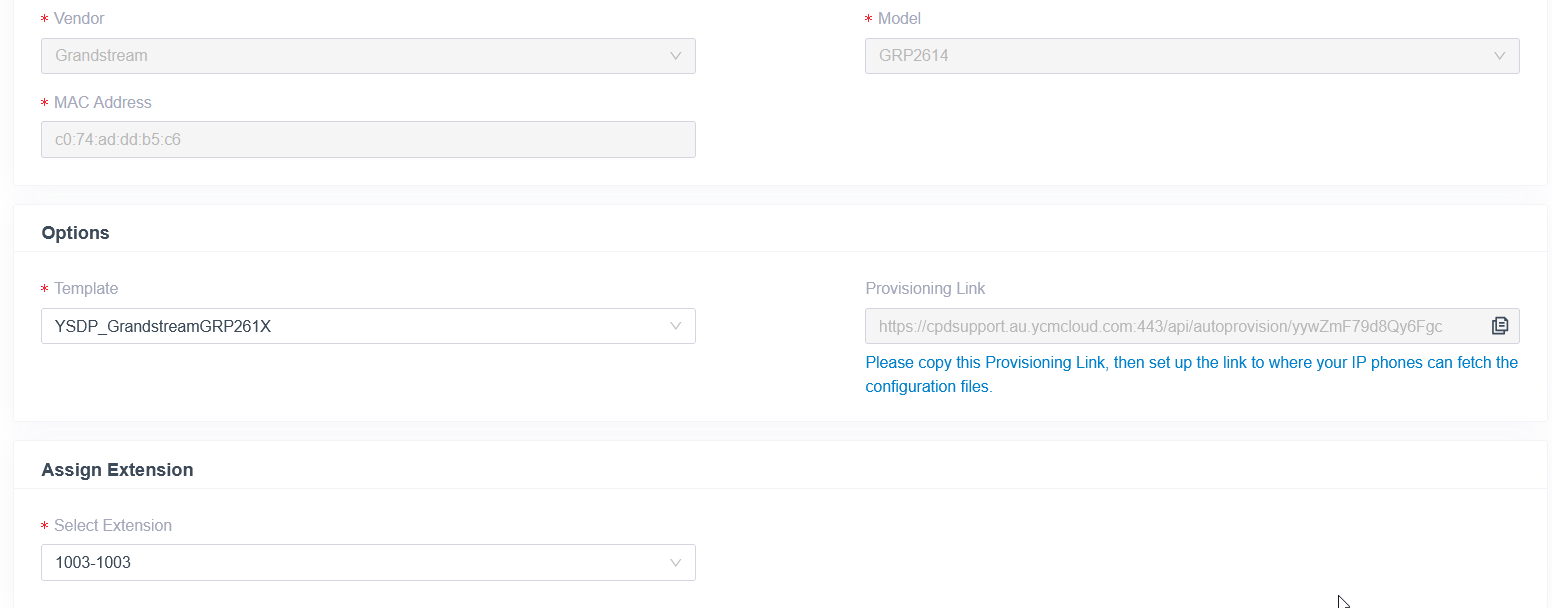The width and height of the screenshot is (1552, 608).
Task: Select the YSDP_GrandstreamGRP261X template value
Action: [163, 326]
